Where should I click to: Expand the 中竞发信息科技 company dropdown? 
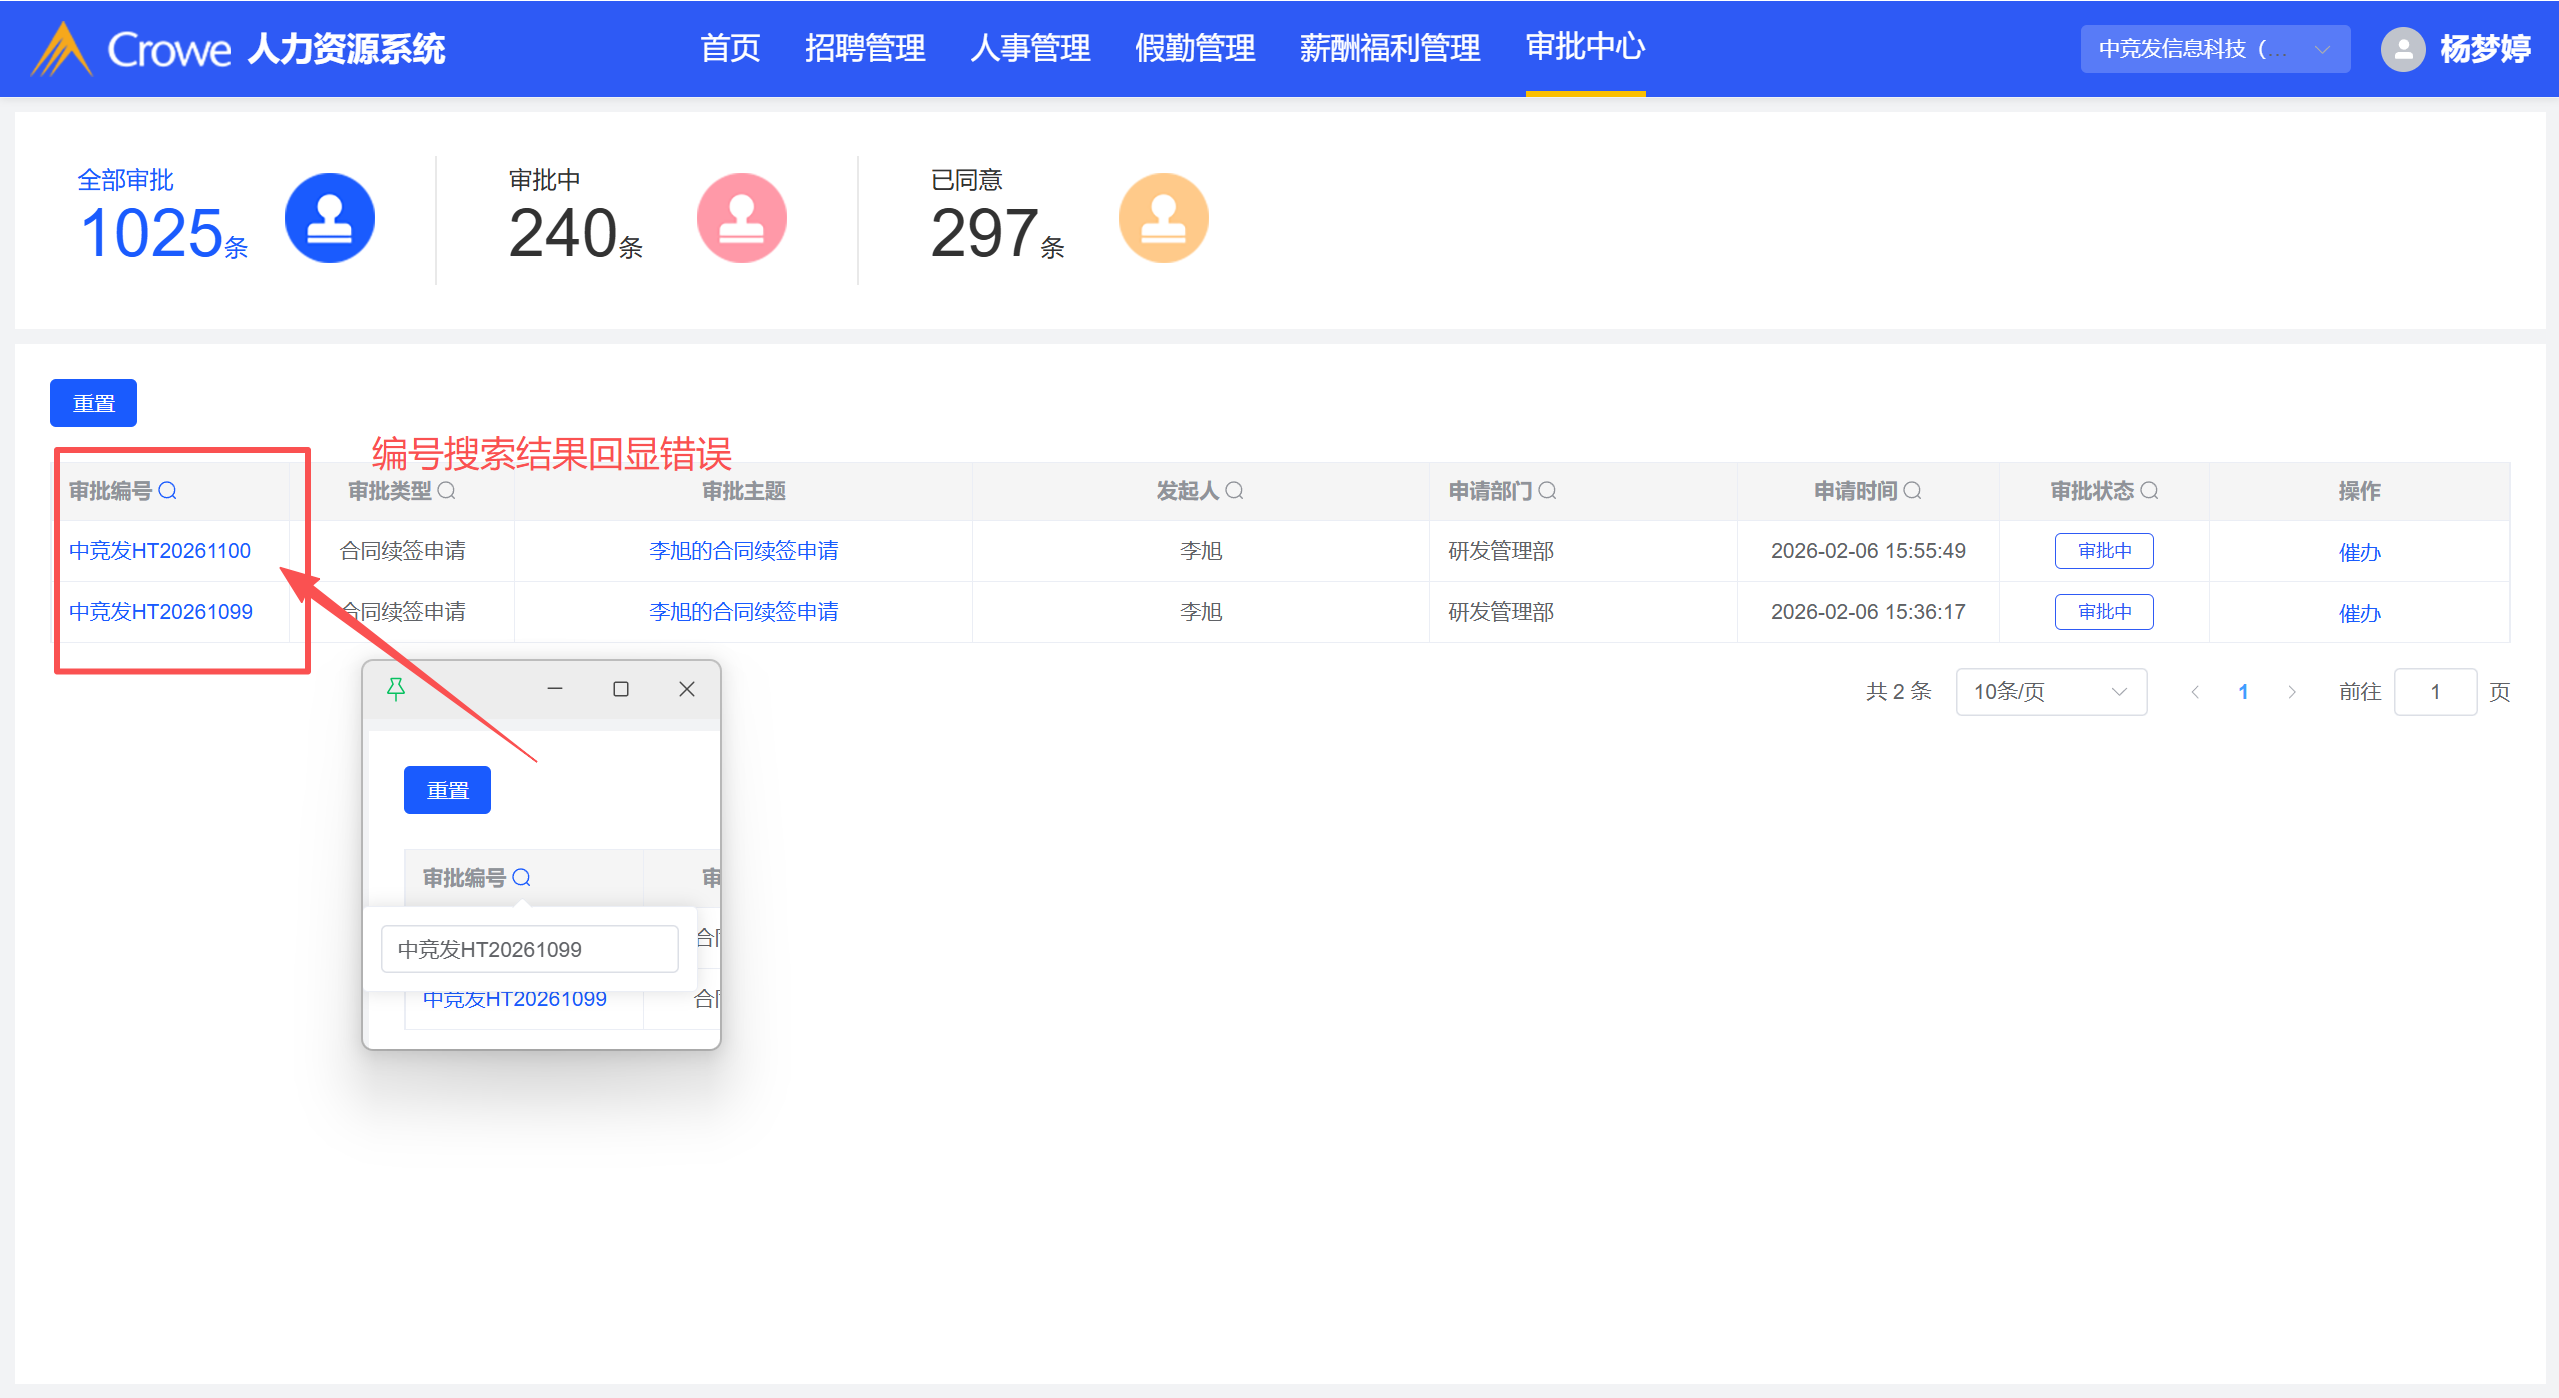coord(2214,49)
